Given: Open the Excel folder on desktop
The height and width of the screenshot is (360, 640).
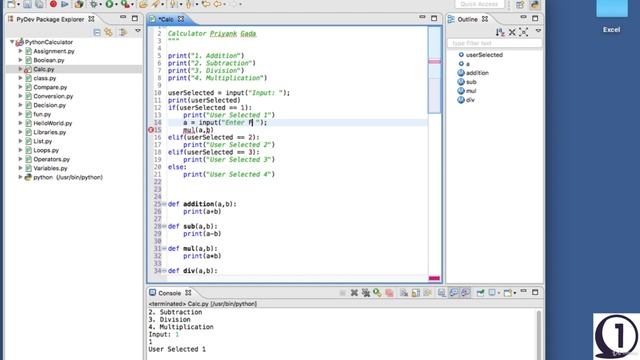Looking at the screenshot, I should [x=611, y=16].
